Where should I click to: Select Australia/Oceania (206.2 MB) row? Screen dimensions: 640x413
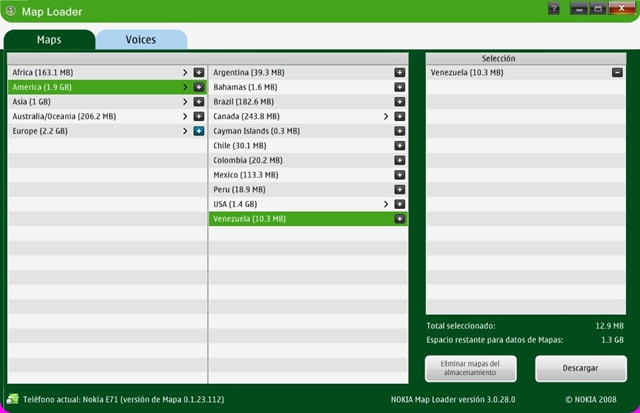(x=107, y=117)
